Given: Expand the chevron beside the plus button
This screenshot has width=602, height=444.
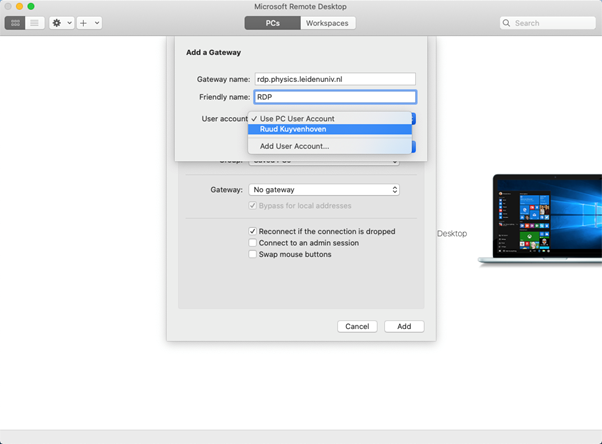Looking at the screenshot, I should (x=97, y=22).
